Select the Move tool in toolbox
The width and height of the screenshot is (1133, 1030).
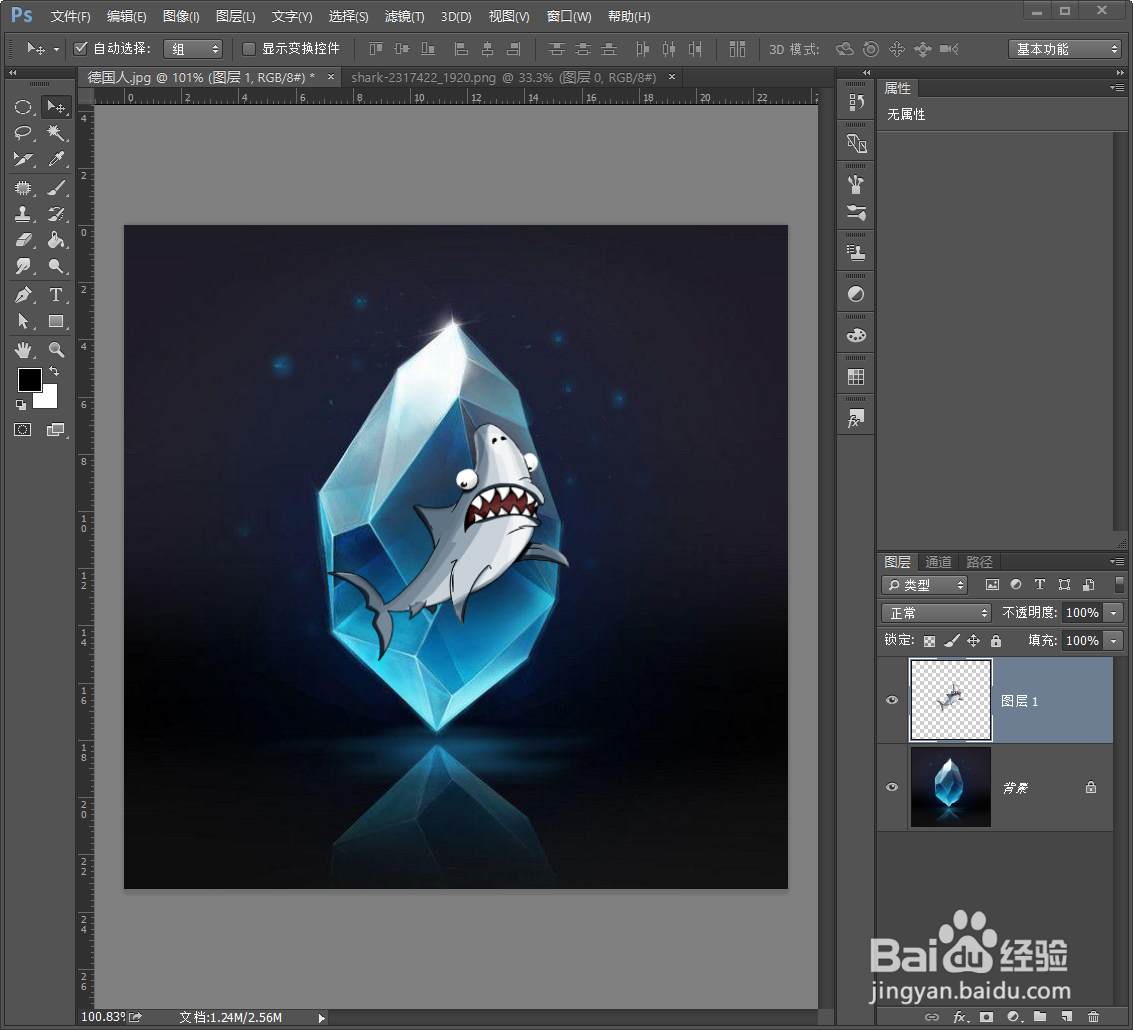point(56,107)
